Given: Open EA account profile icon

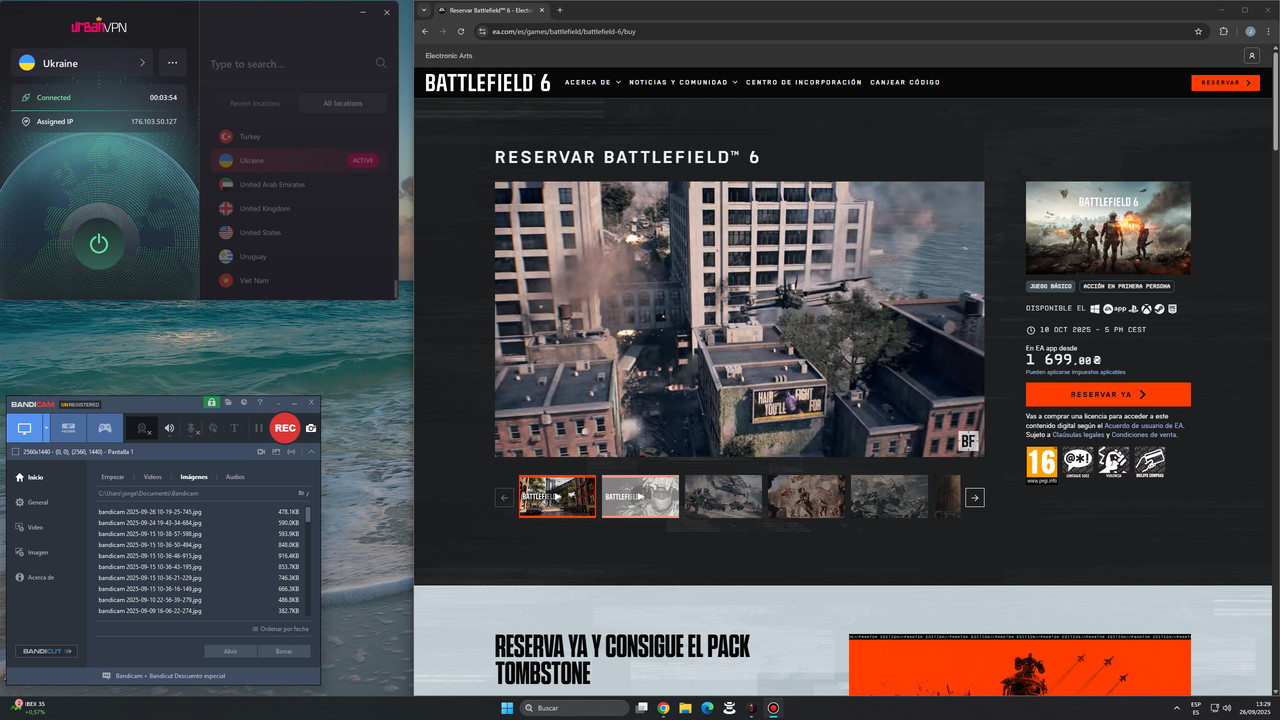Looking at the screenshot, I should 1251,56.
